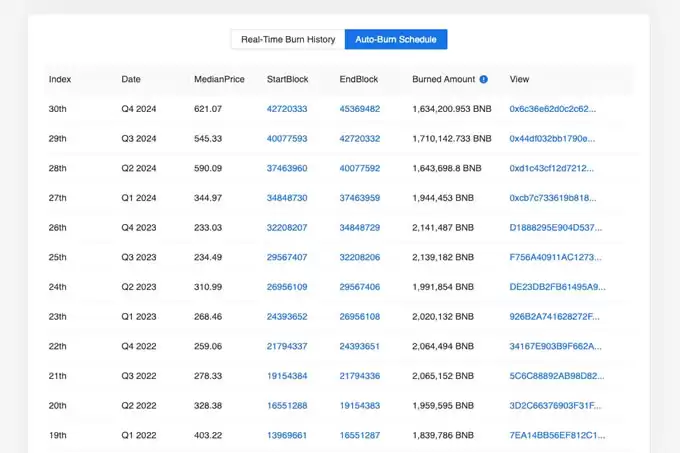Open end block 45369482 link
The image size is (680, 453).
click(360, 109)
